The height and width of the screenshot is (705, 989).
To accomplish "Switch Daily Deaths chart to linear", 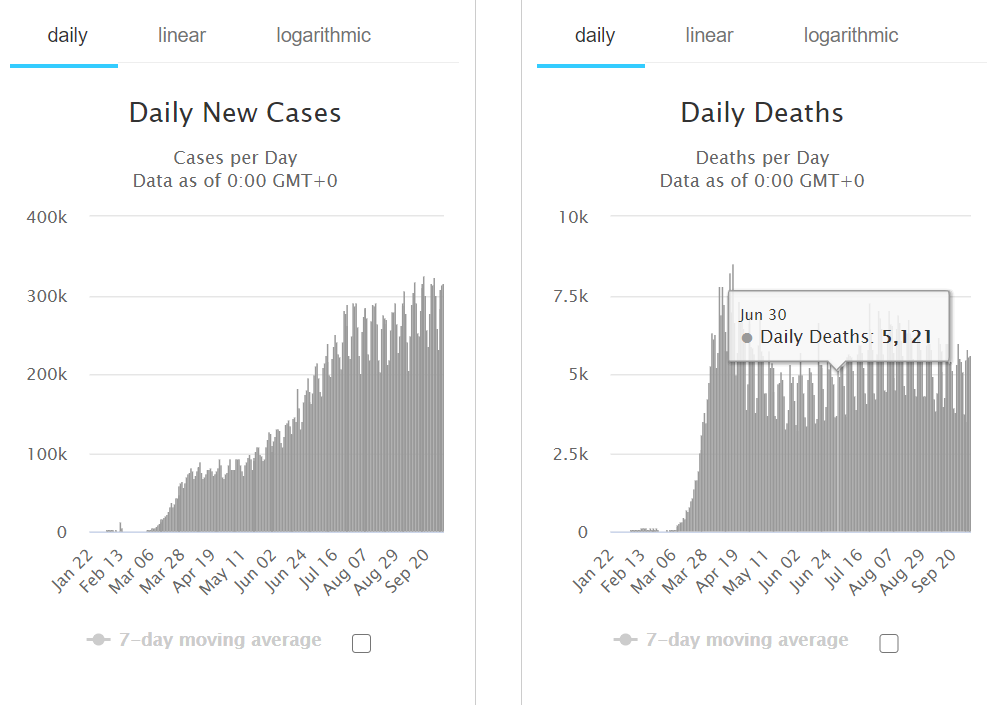I will pyautogui.click(x=709, y=36).
